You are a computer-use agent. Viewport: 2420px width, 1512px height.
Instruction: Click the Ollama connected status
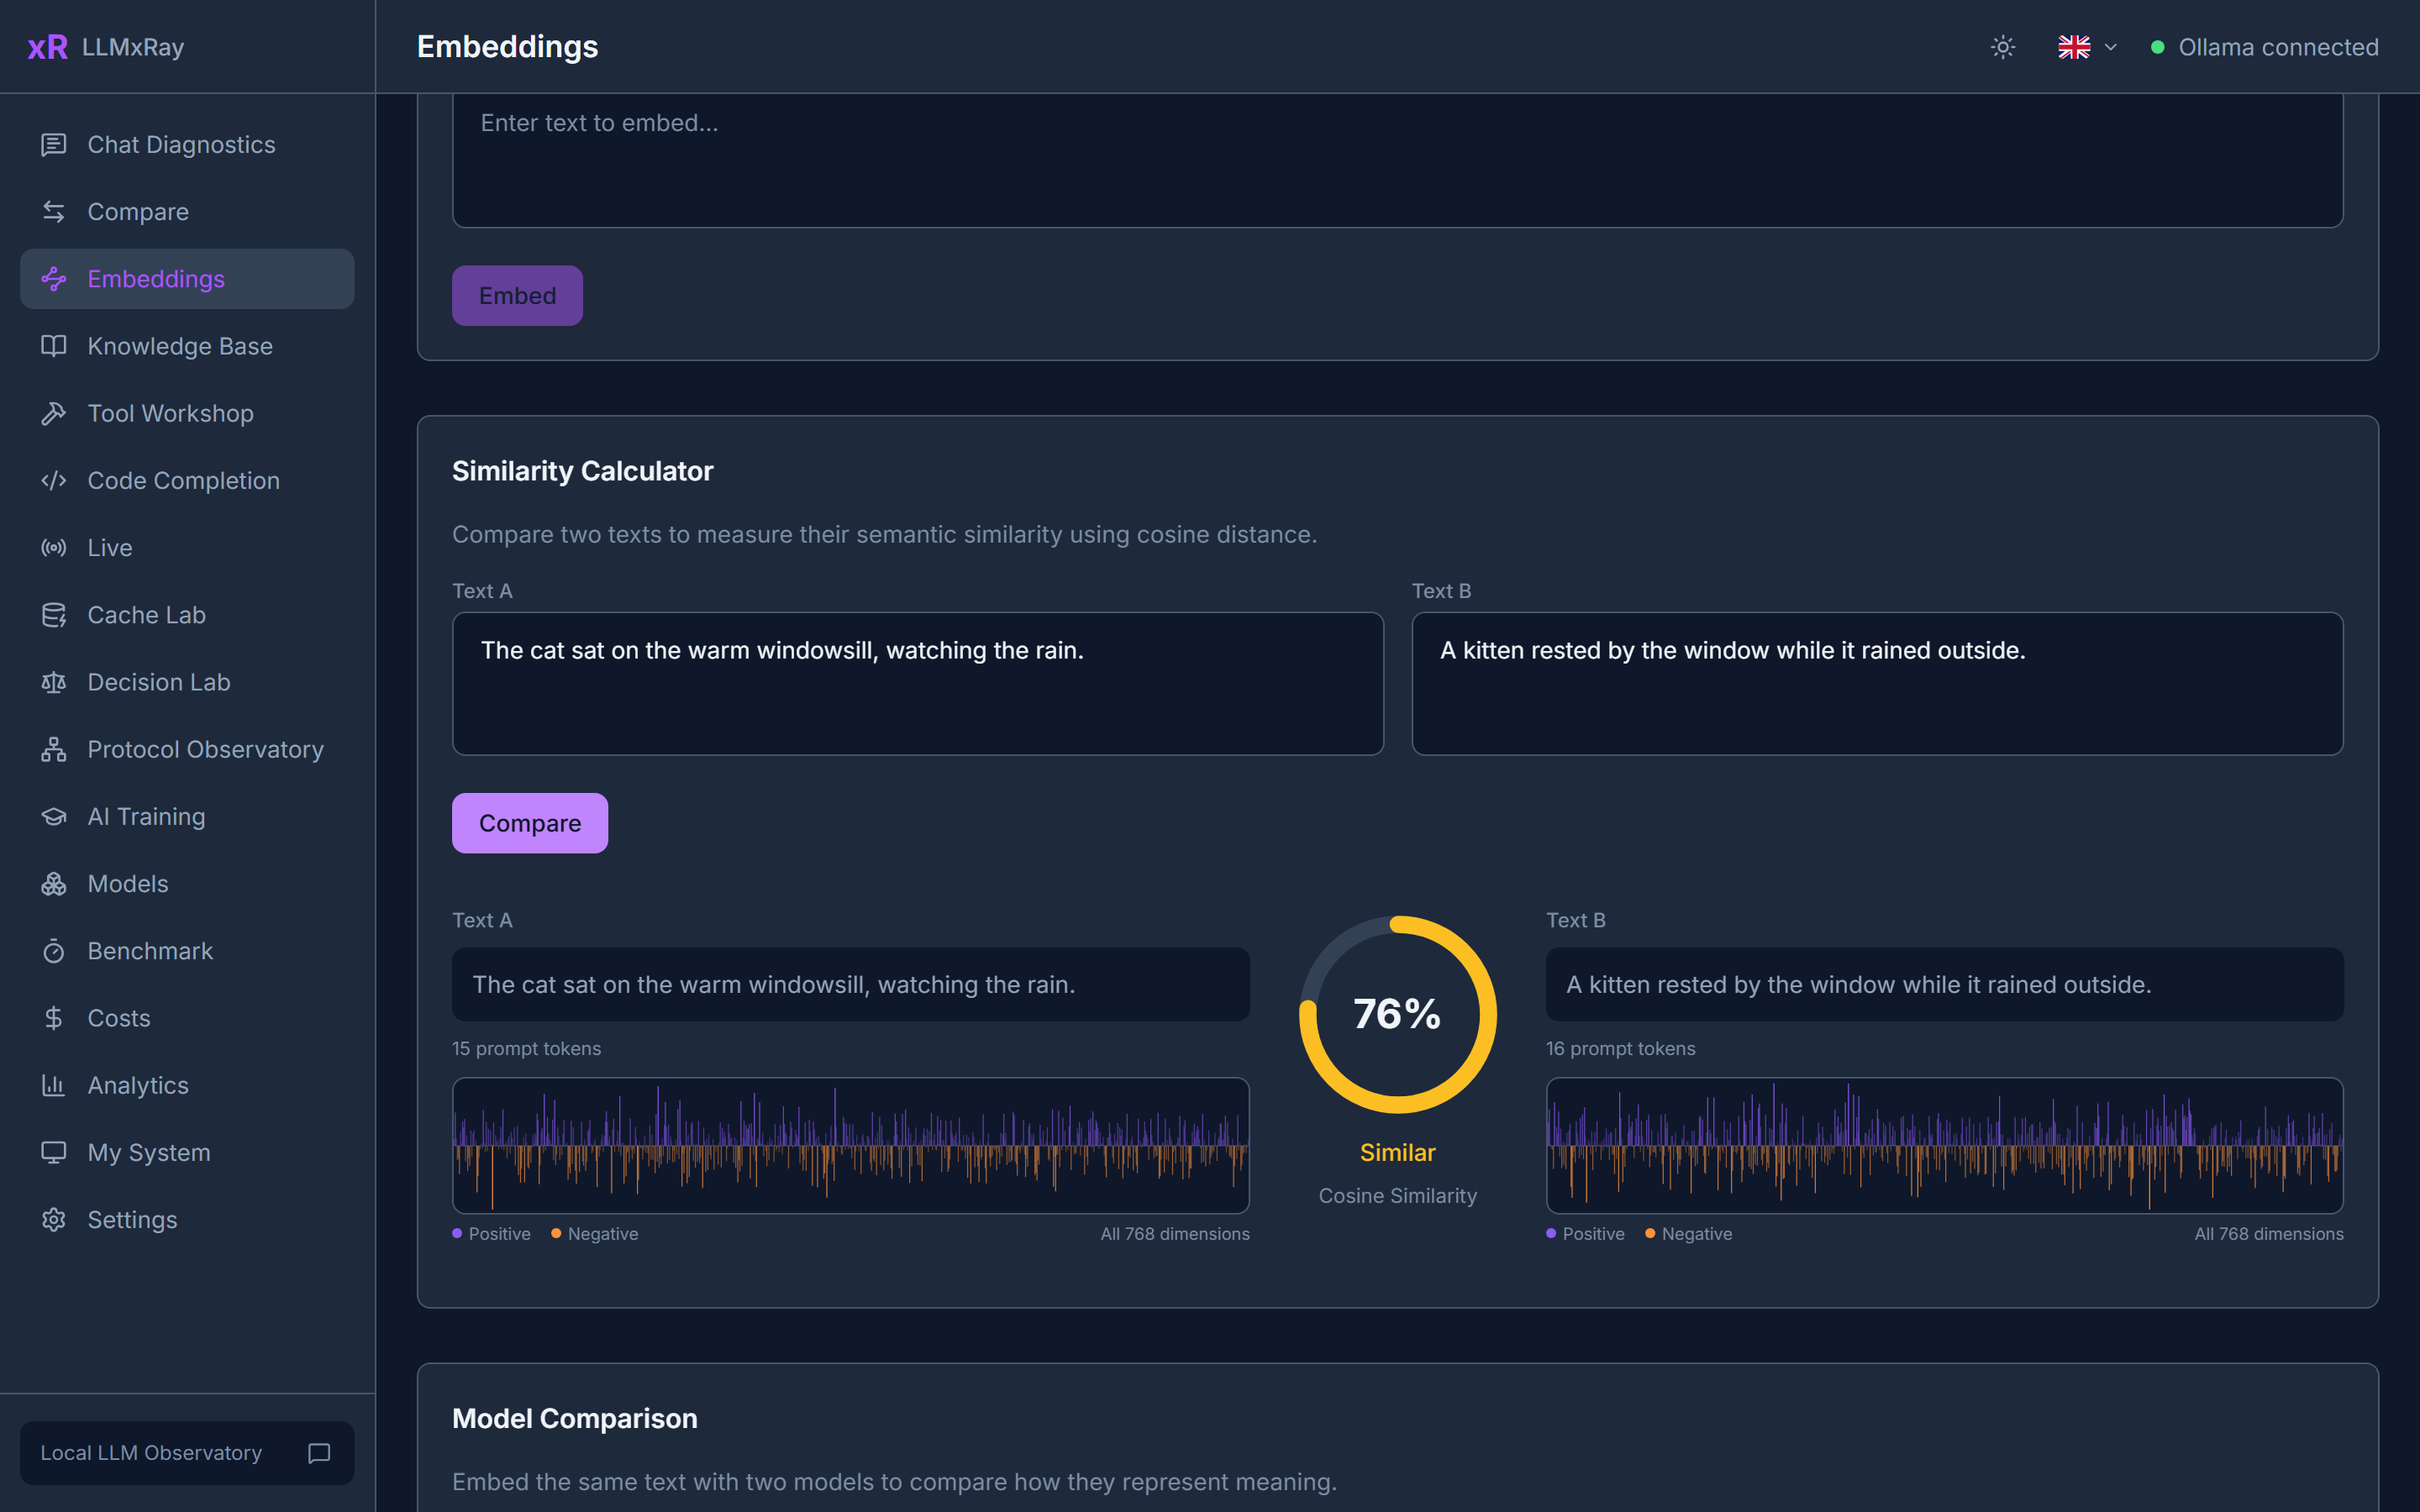(x=2265, y=47)
